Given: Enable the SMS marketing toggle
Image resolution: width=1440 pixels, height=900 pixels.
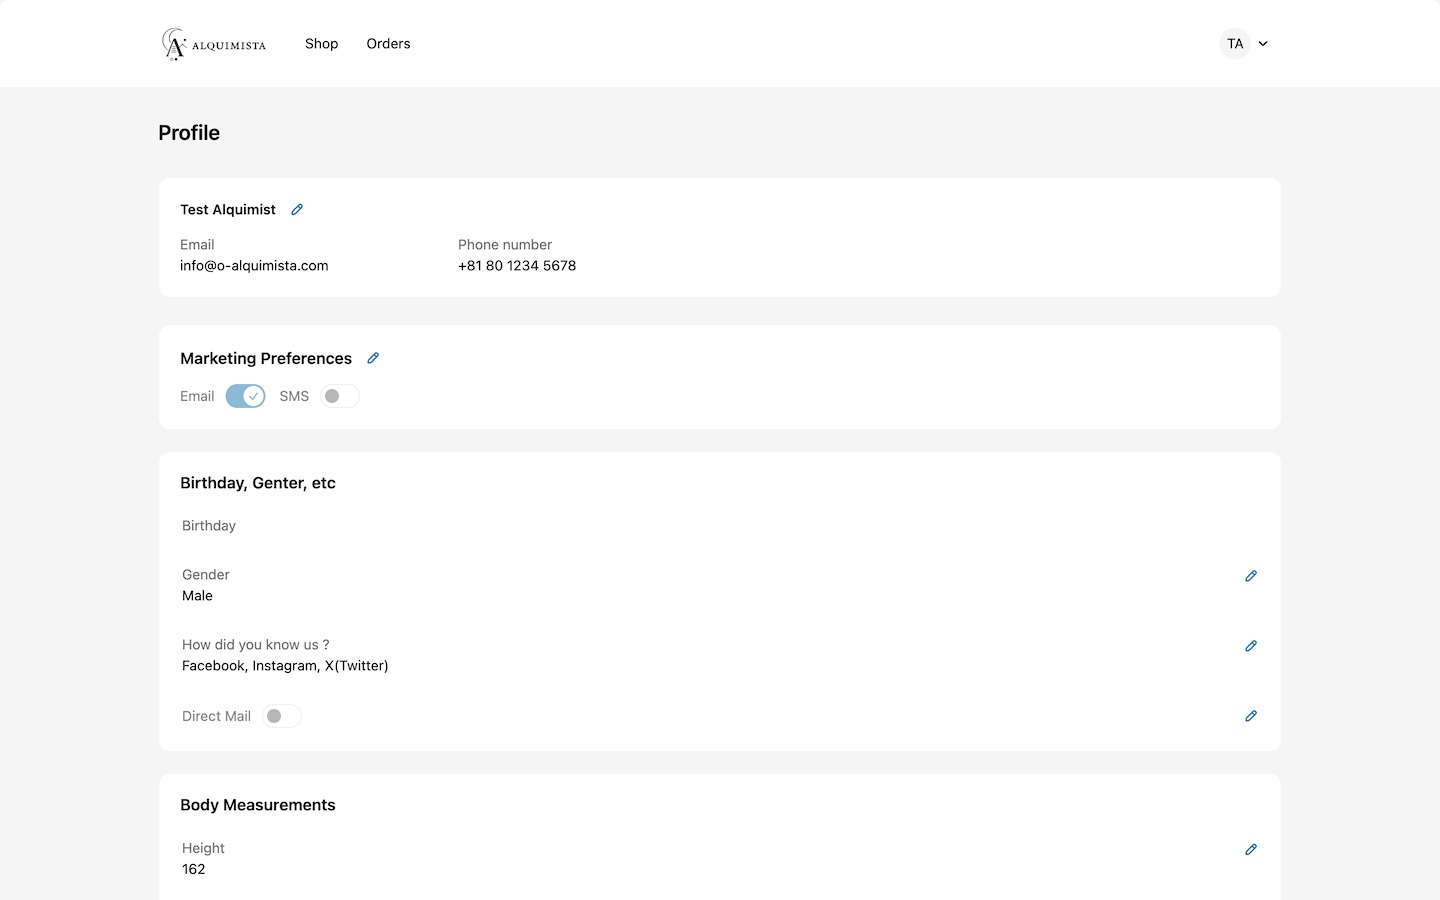Looking at the screenshot, I should click(x=339, y=396).
